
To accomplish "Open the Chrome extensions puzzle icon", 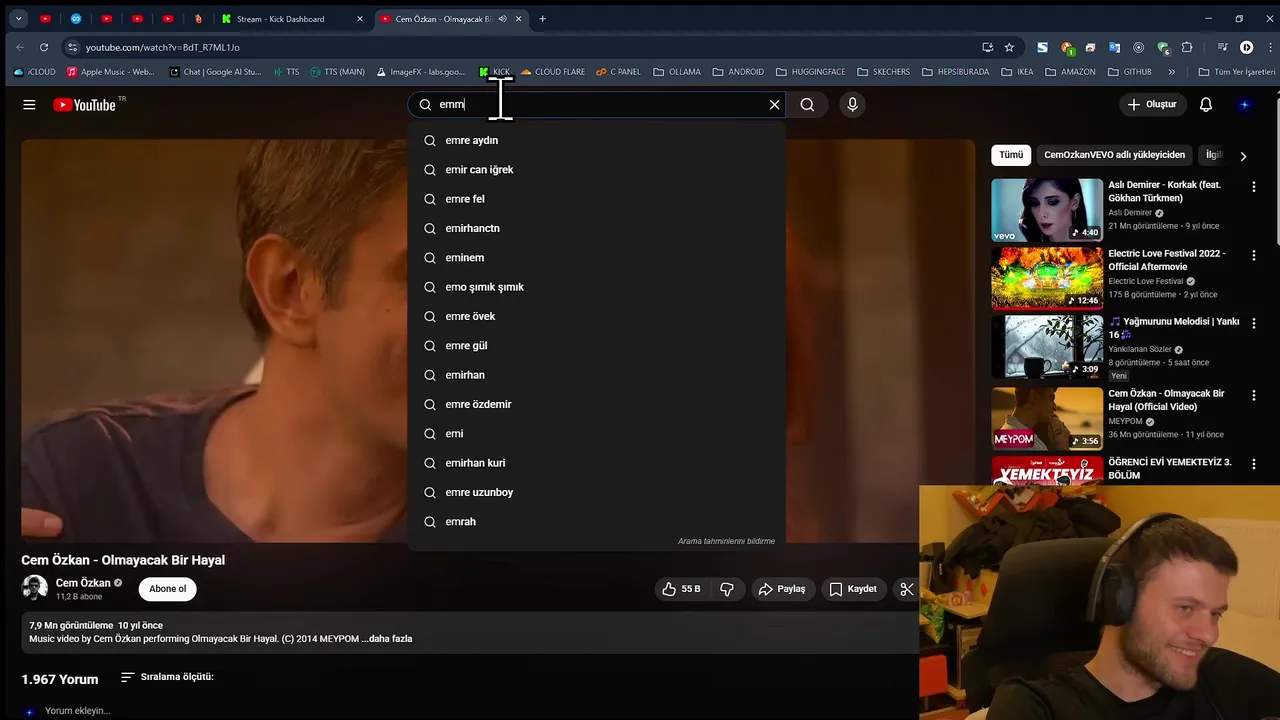I will click(1187, 47).
